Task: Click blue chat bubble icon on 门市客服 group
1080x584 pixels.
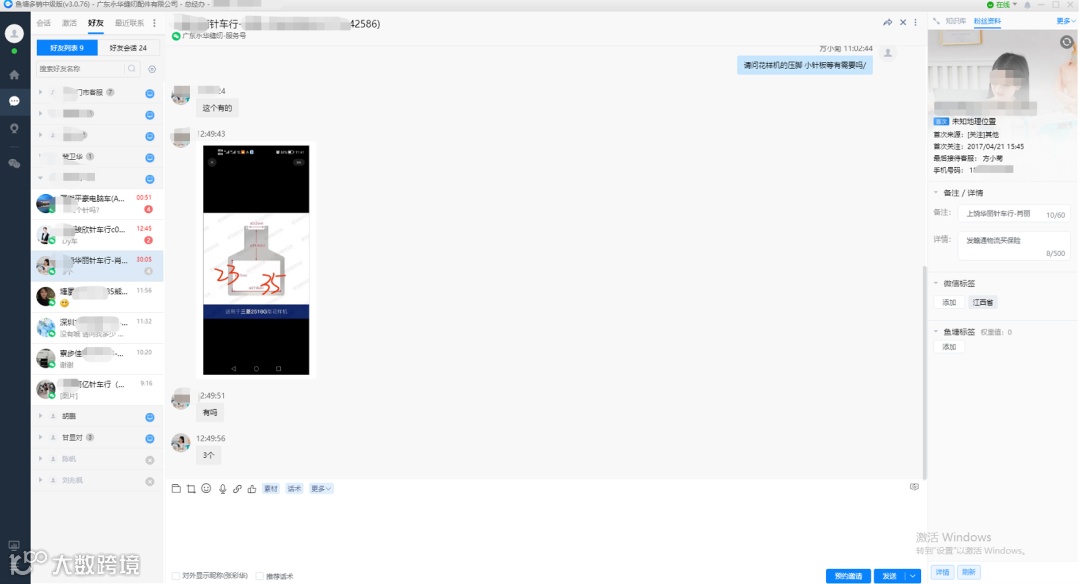Action: click(149, 94)
